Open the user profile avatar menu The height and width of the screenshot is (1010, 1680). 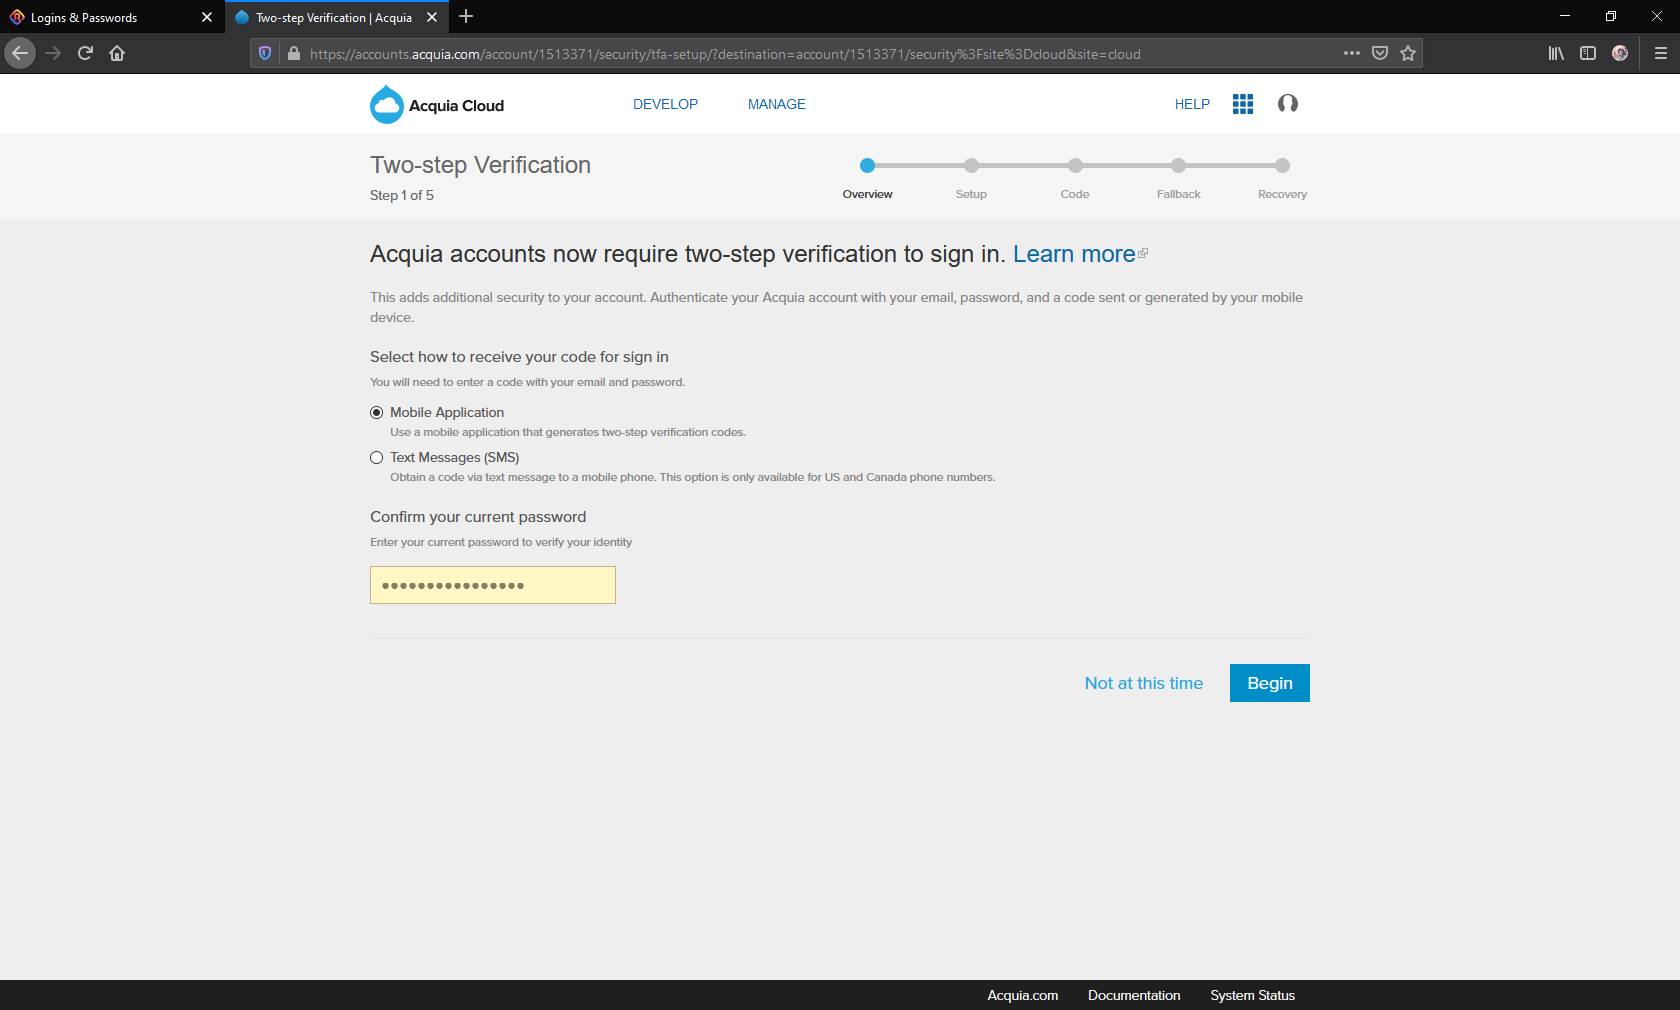coord(1288,103)
